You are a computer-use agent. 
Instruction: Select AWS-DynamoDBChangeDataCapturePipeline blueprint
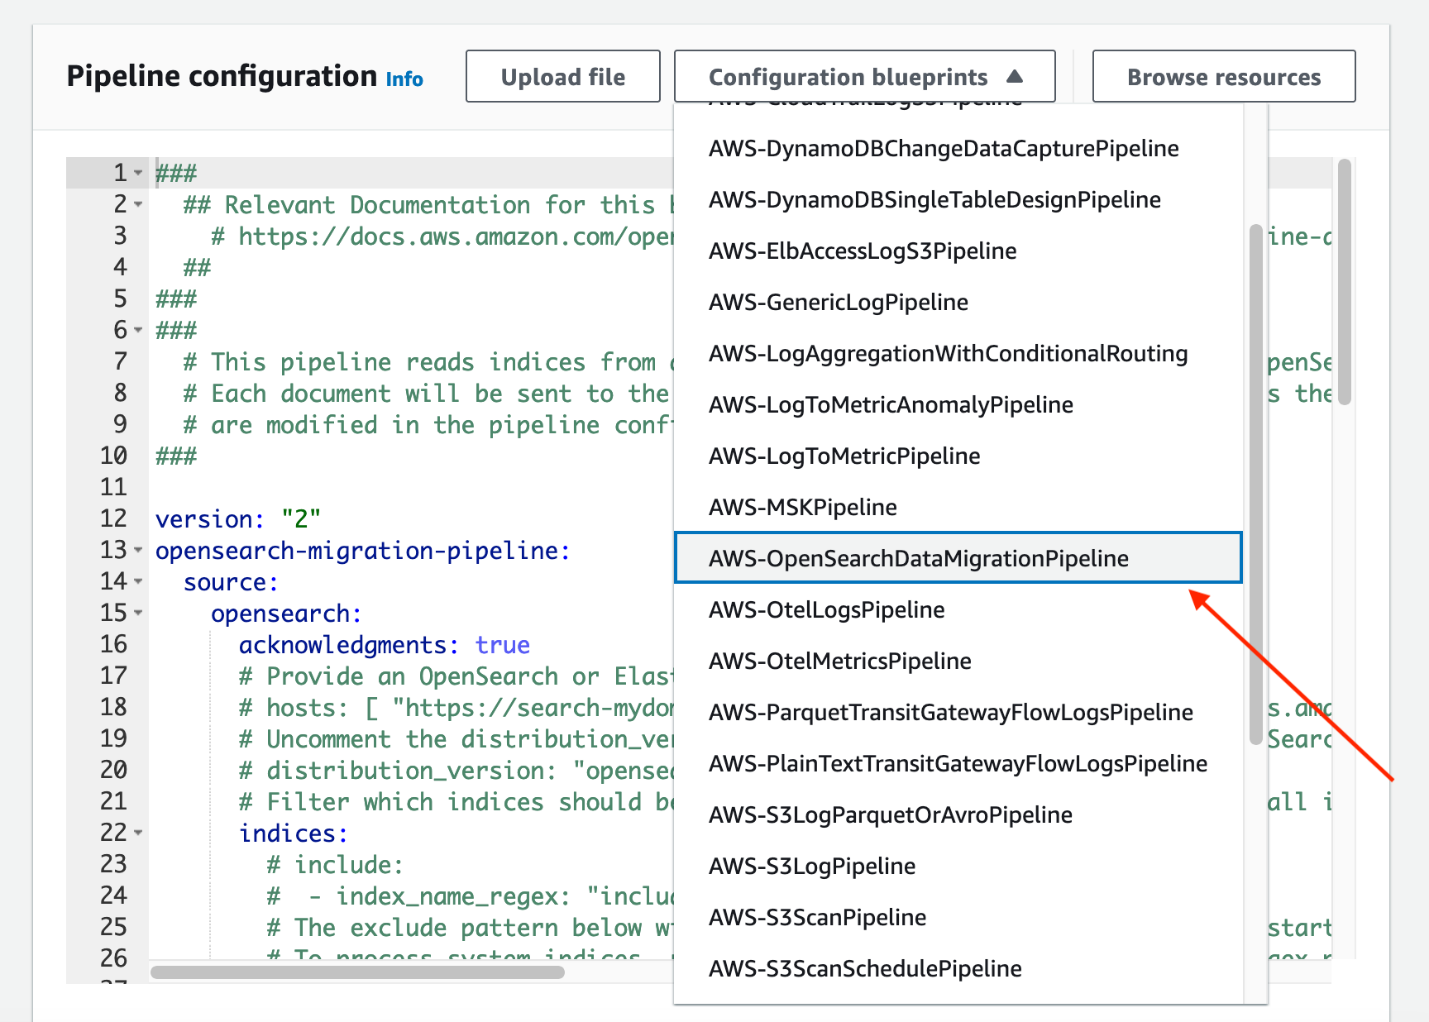pyautogui.click(x=958, y=149)
